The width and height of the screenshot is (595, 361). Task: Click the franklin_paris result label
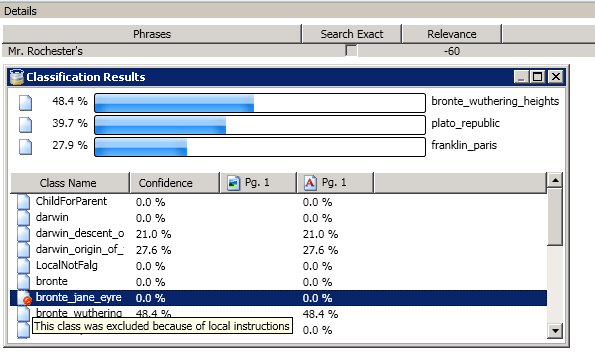[x=464, y=145]
